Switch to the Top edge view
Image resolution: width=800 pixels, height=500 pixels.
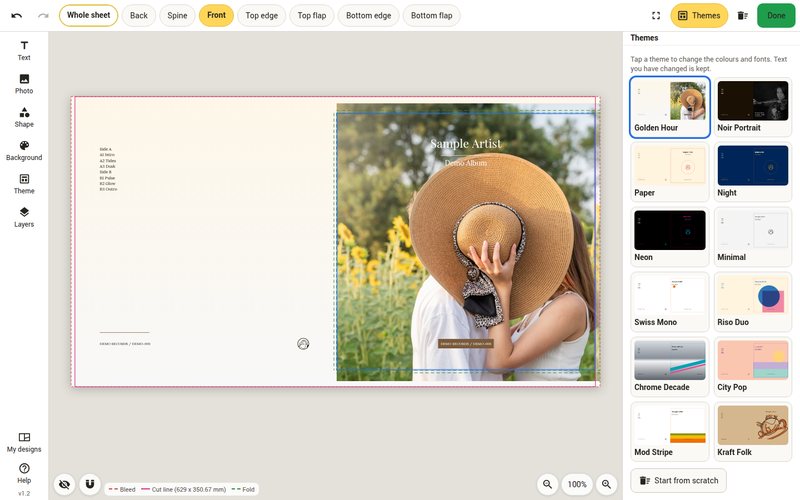tap(262, 16)
